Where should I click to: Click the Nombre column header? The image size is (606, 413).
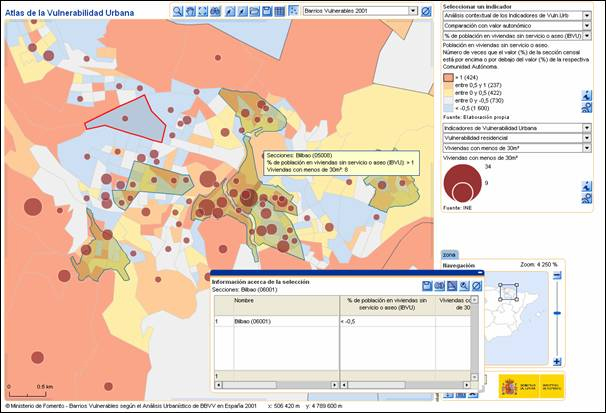tap(286, 306)
